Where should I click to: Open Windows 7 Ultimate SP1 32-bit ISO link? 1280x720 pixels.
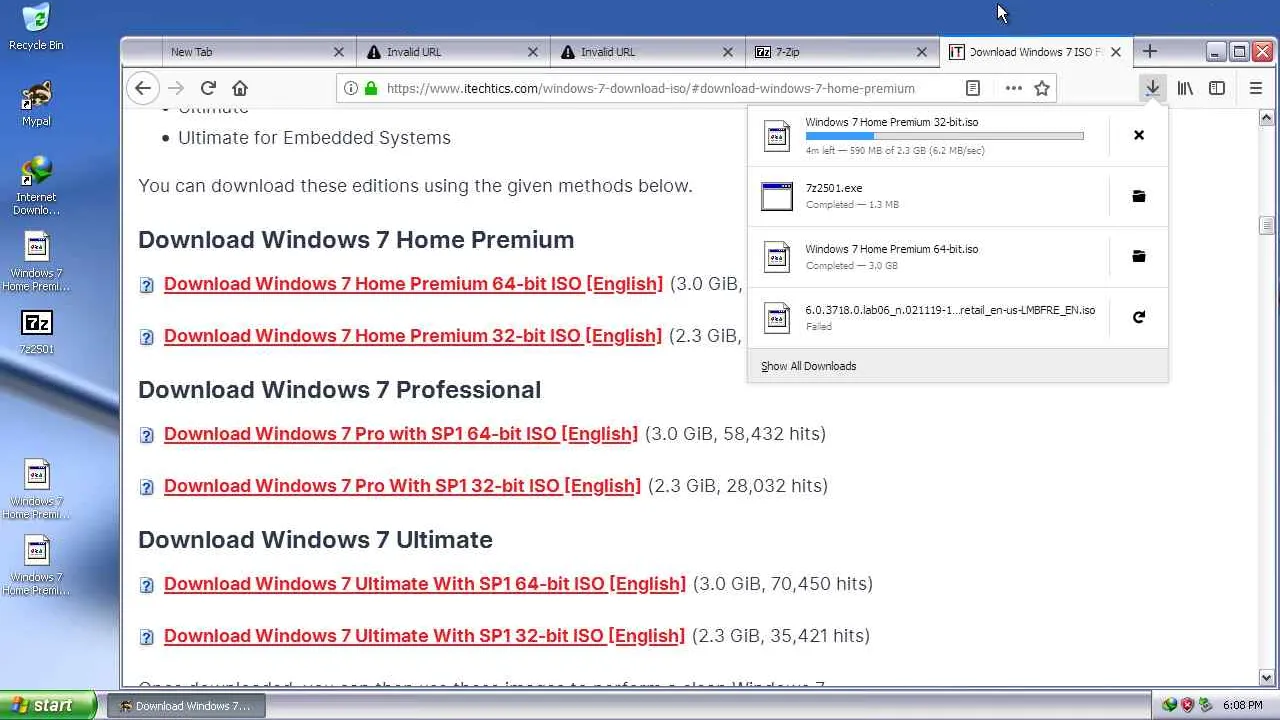424,636
